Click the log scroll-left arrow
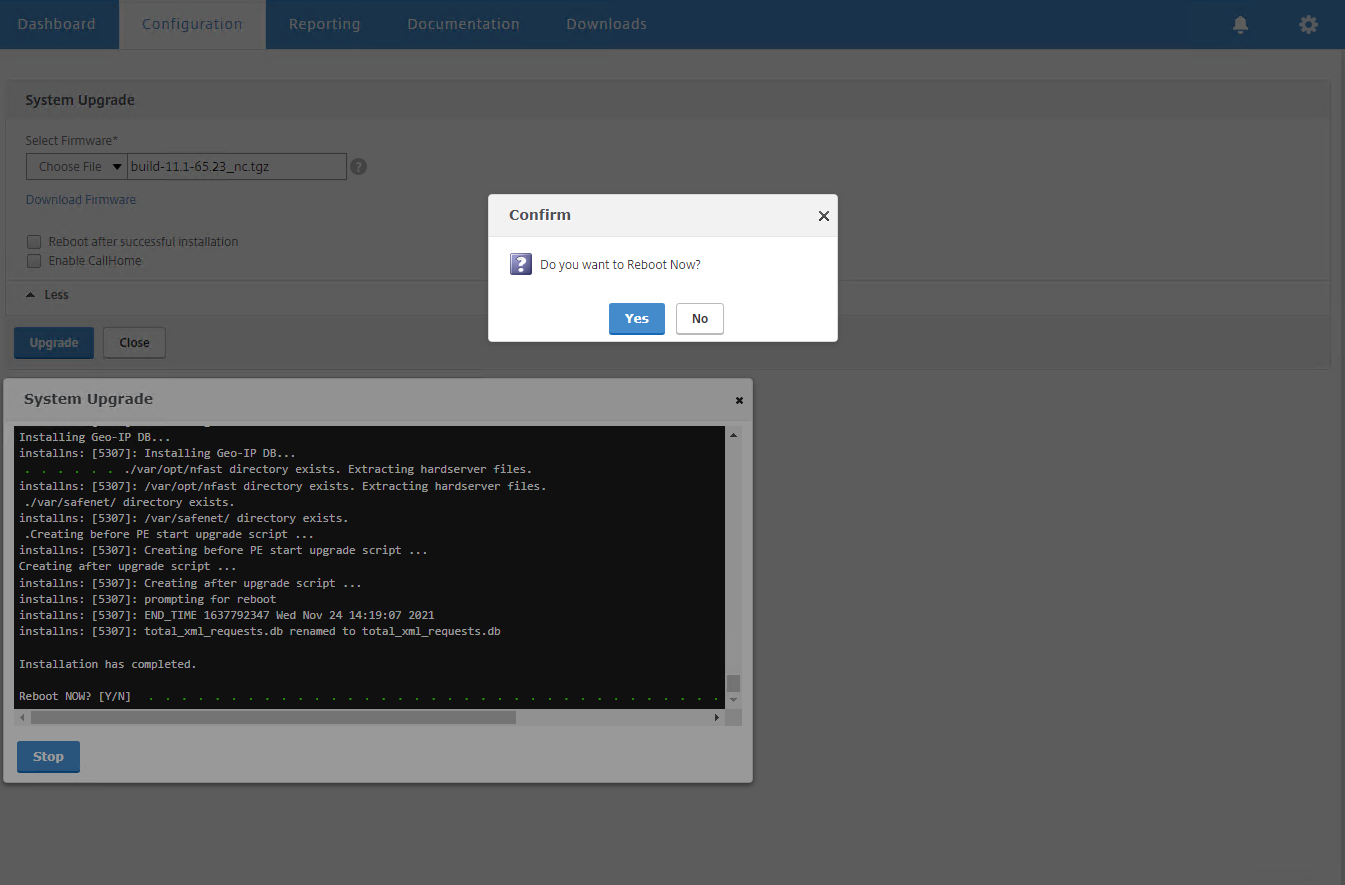 (22, 718)
